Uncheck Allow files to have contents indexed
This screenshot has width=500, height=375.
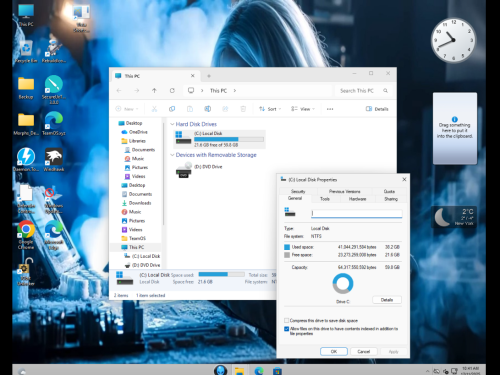[286, 329]
